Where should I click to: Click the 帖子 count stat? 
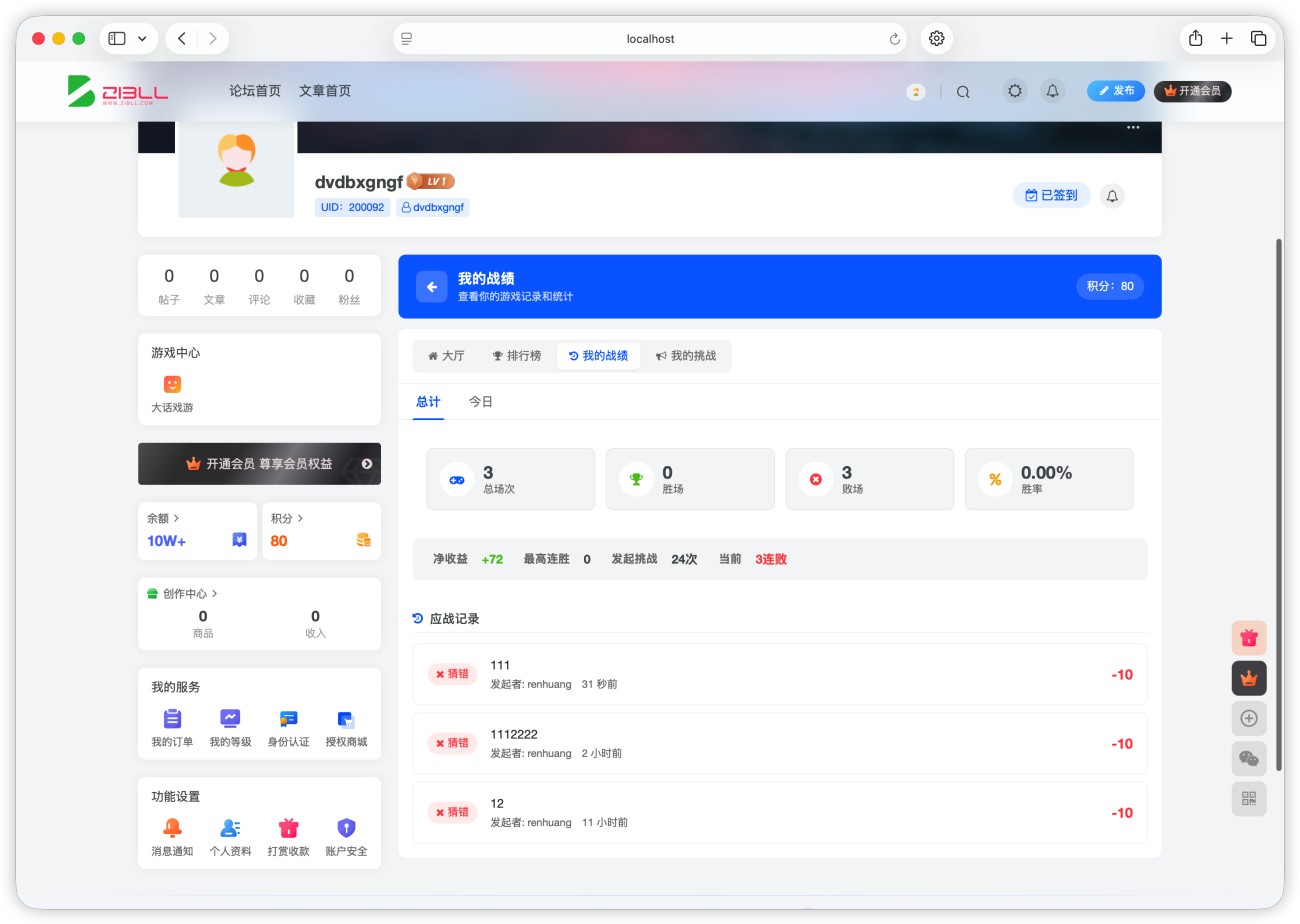pyautogui.click(x=169, y=286)
